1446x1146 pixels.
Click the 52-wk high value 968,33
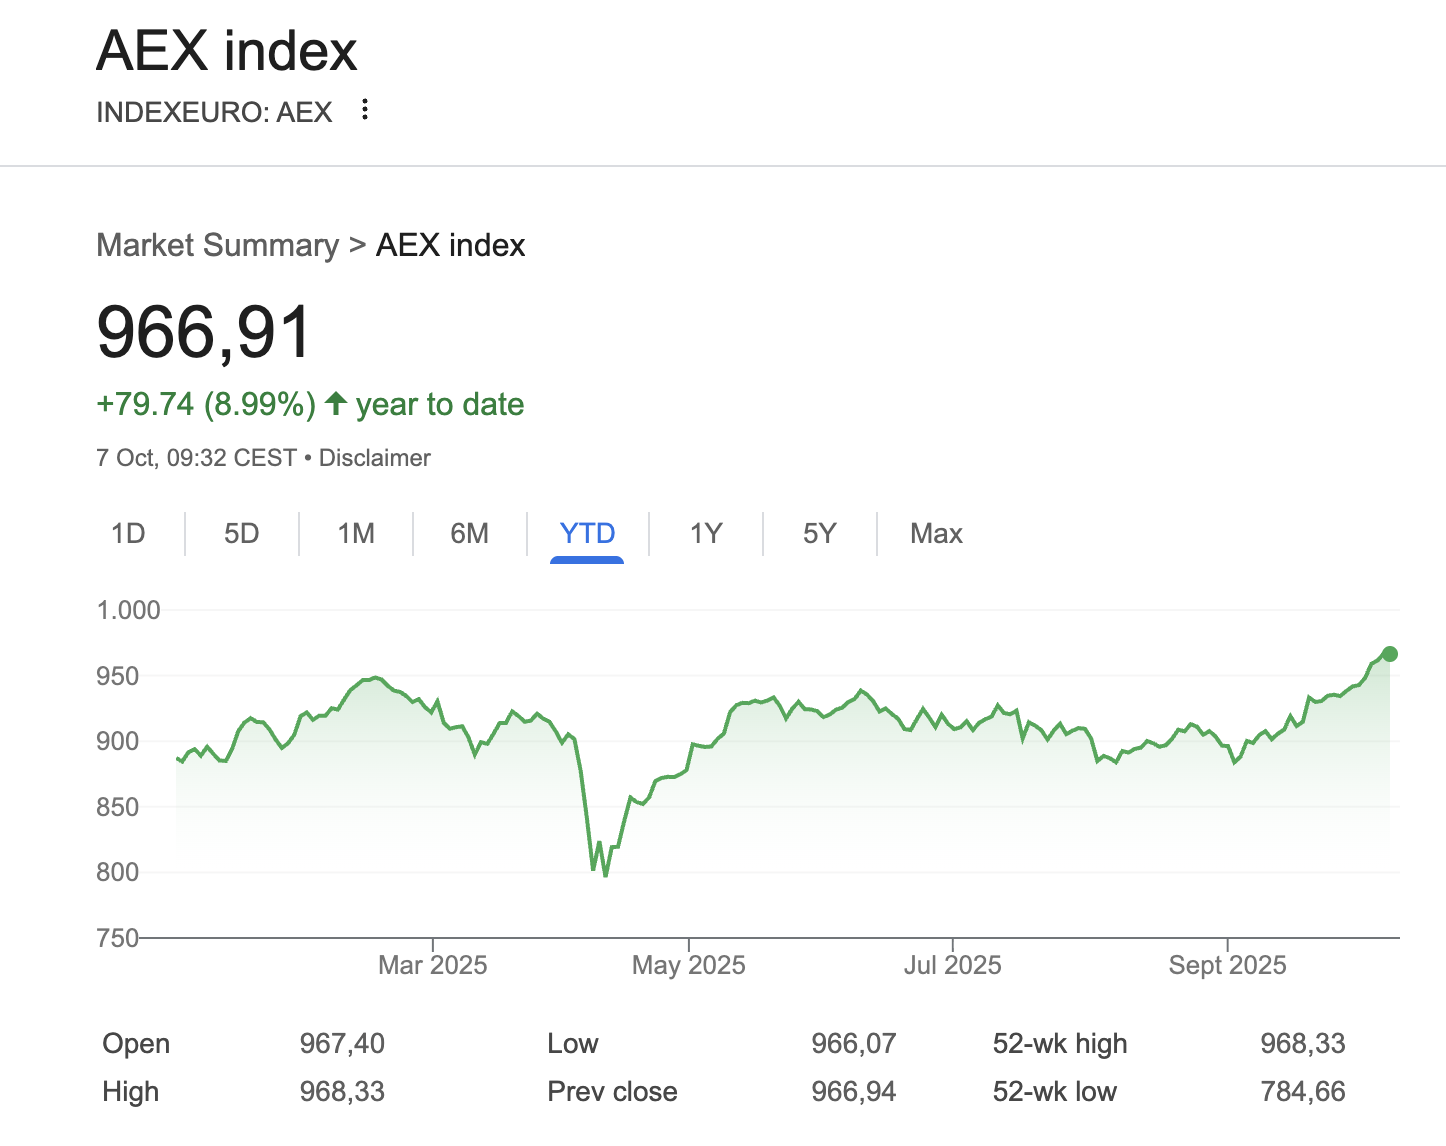click(x=1302, y=1043)
